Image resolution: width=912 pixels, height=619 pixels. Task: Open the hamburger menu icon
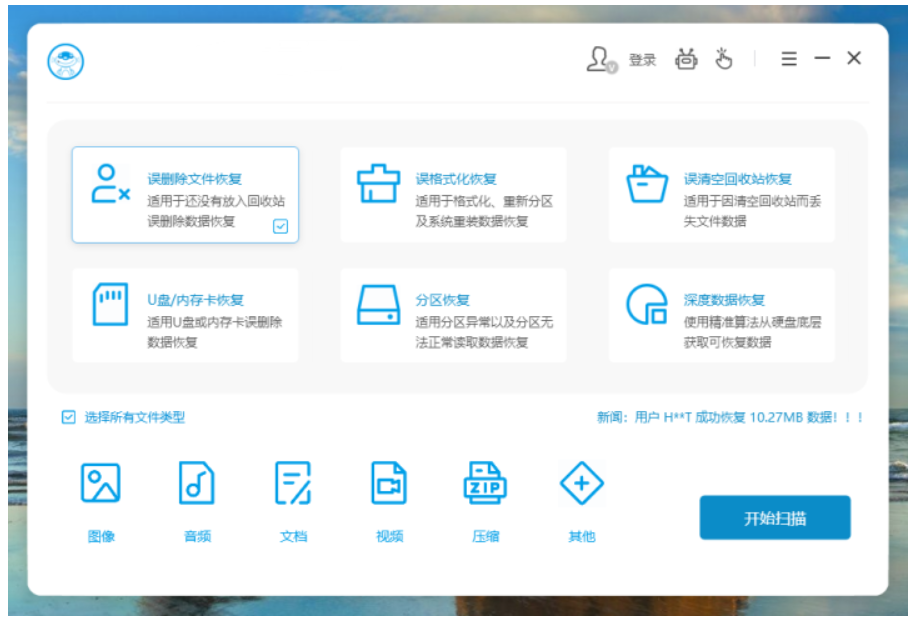click(x=789, y=59)
